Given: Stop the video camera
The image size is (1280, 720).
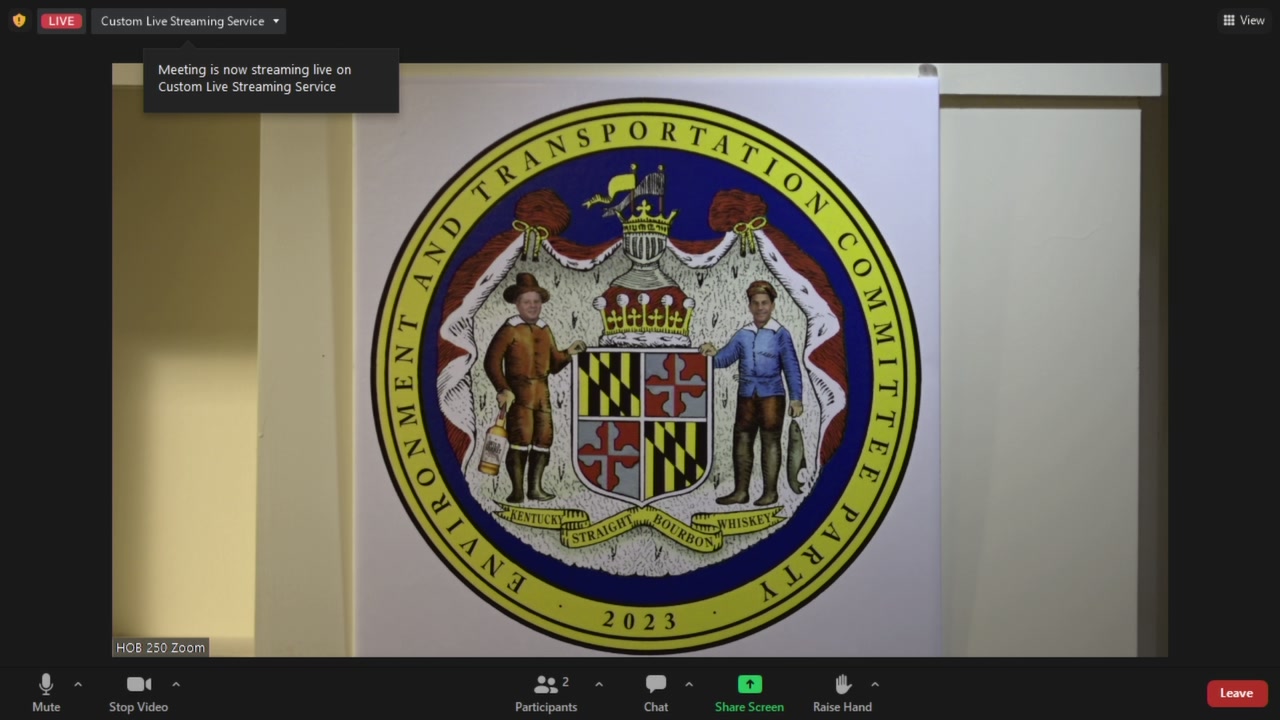Looking at the screenshot, I should [x=138, y=693].
